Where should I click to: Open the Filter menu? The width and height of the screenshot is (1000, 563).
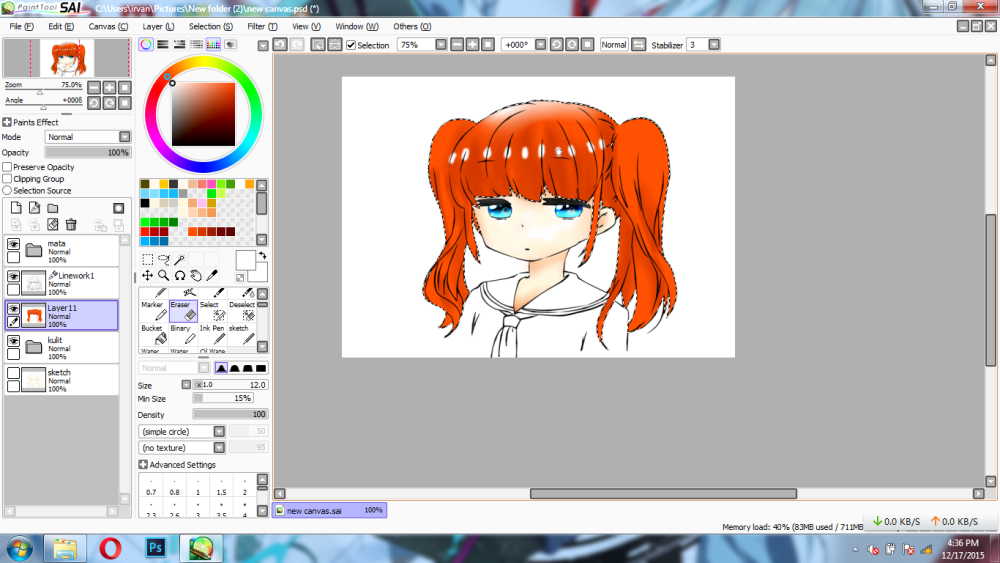(262, 27)
